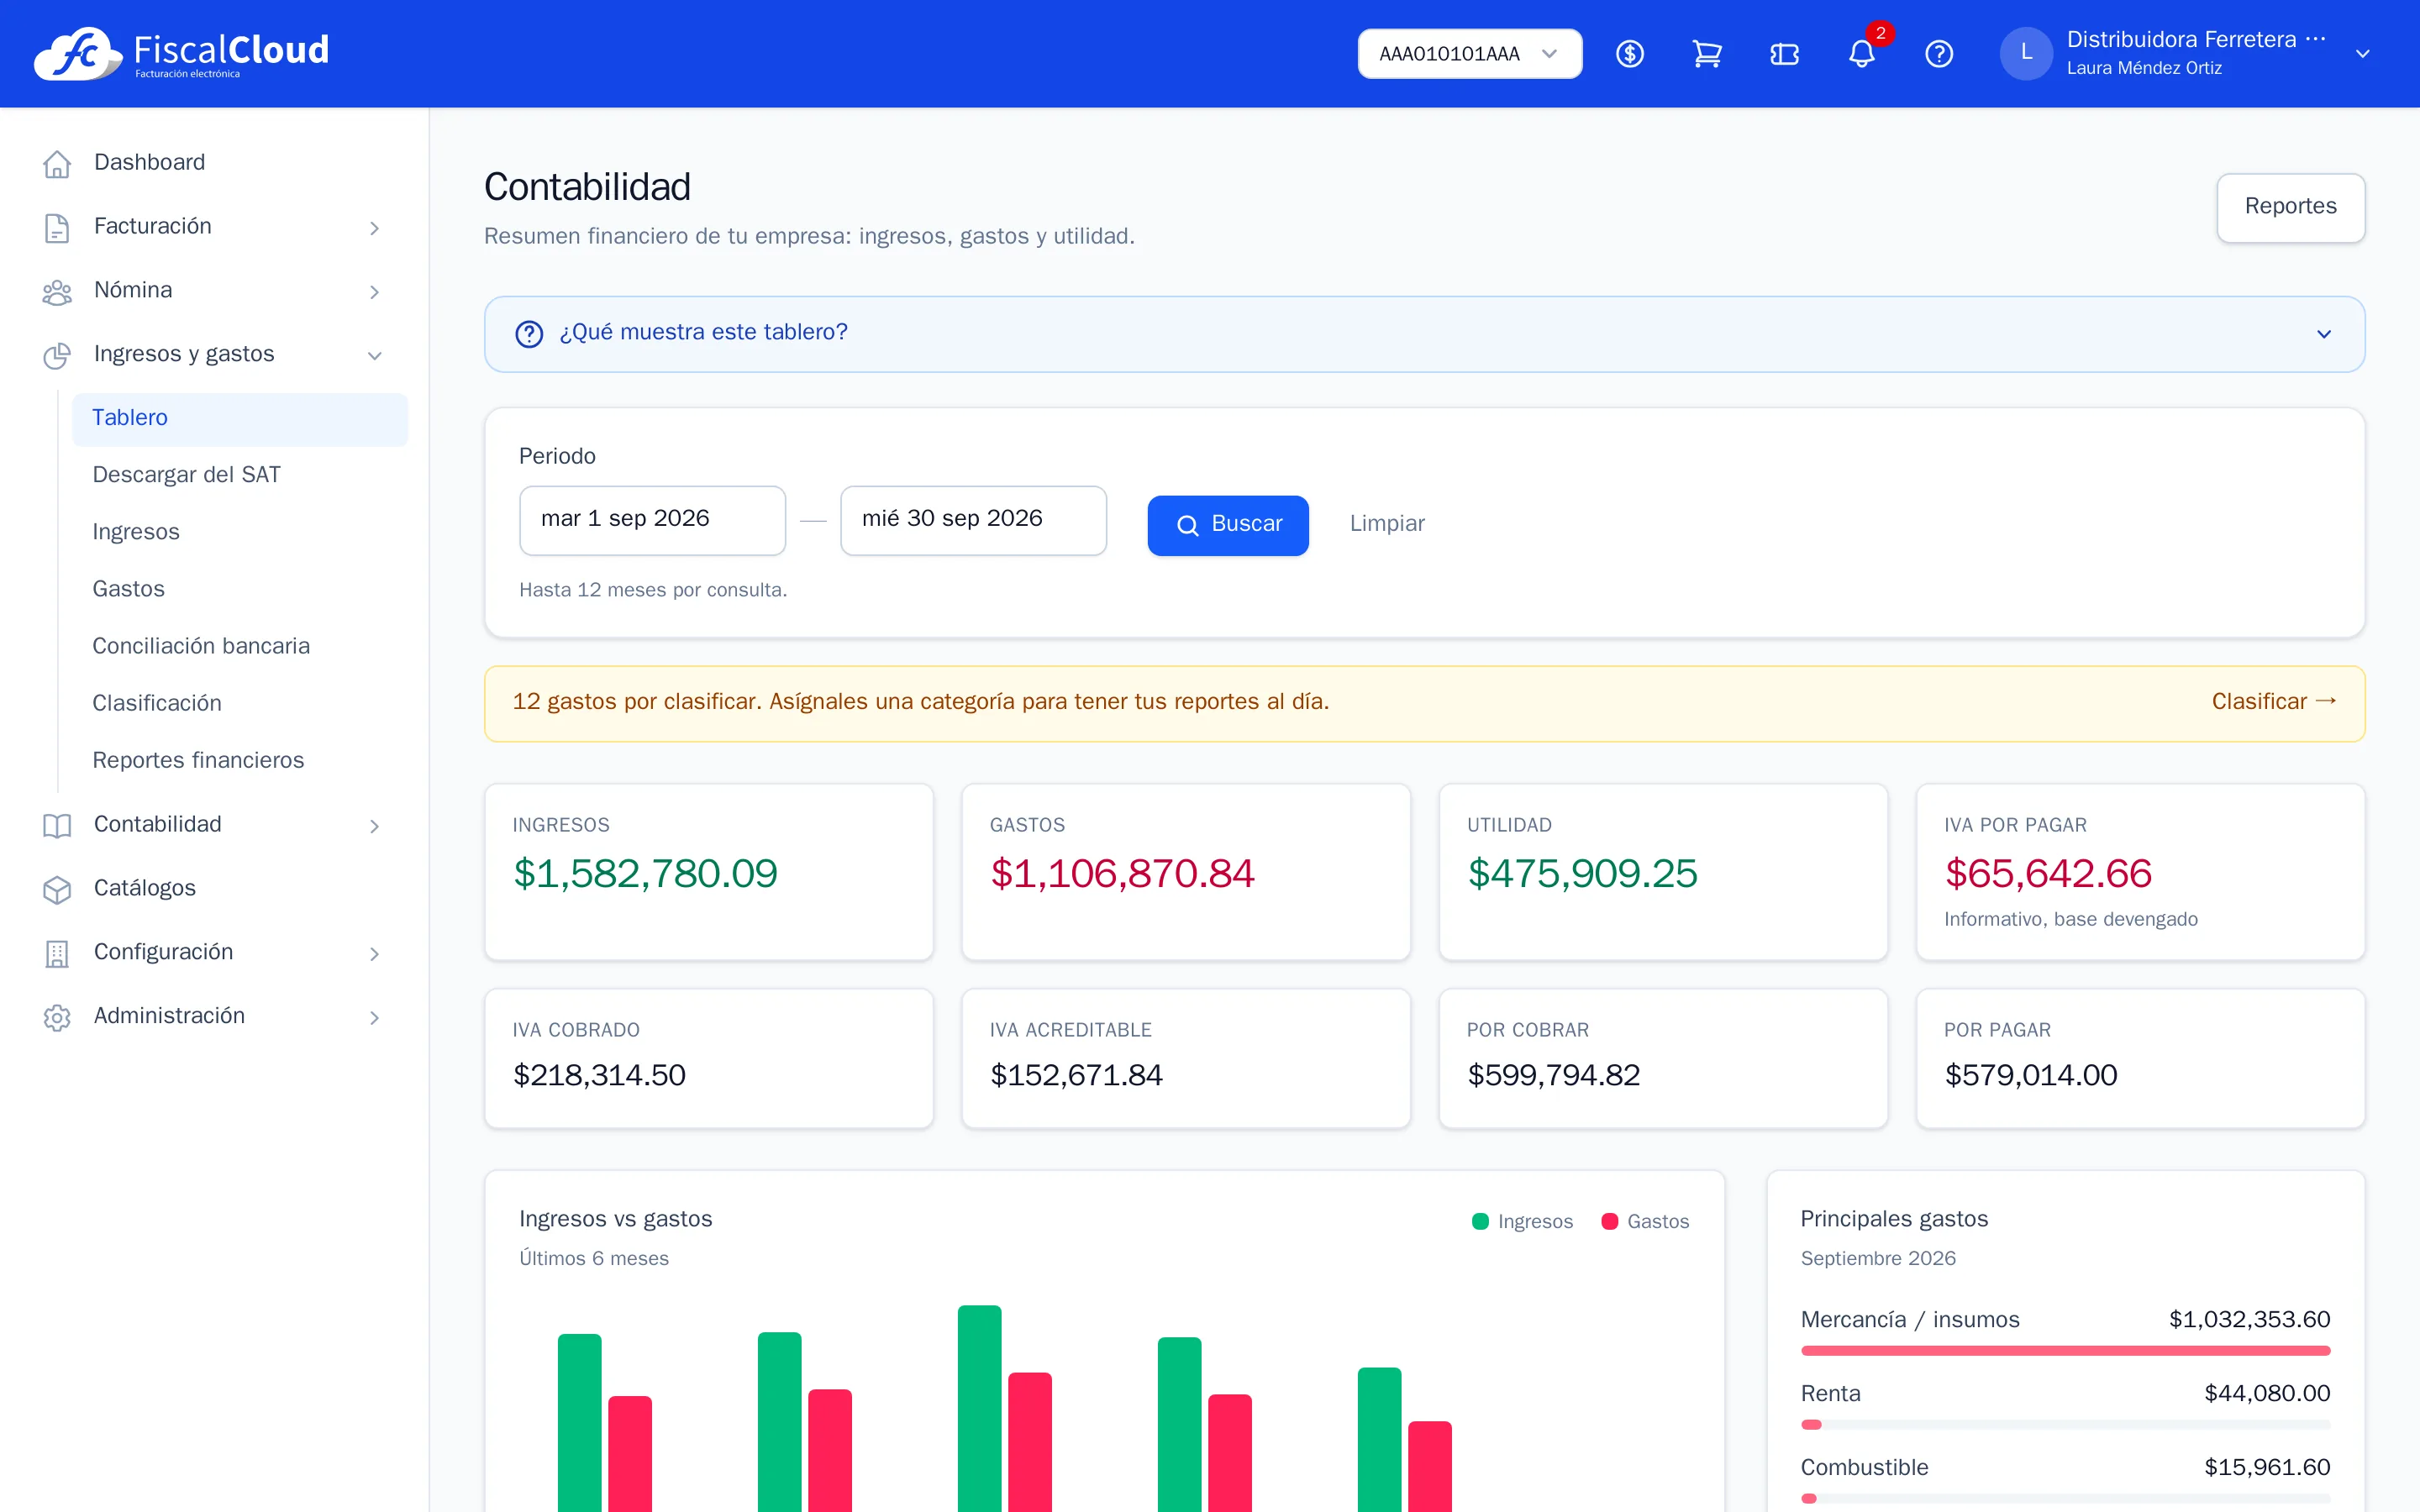The height and width of the screenshot is (1512, 2420).
Task: Click the Ingresos y gastos pie-chart icon
Action: coord(57,355)
